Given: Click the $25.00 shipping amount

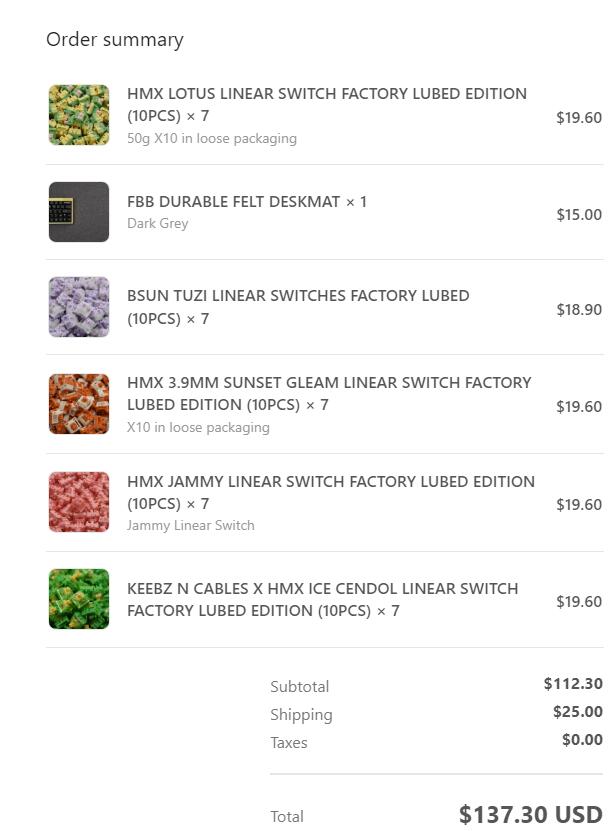Looking at the screenshot, I should coord(578,711).
